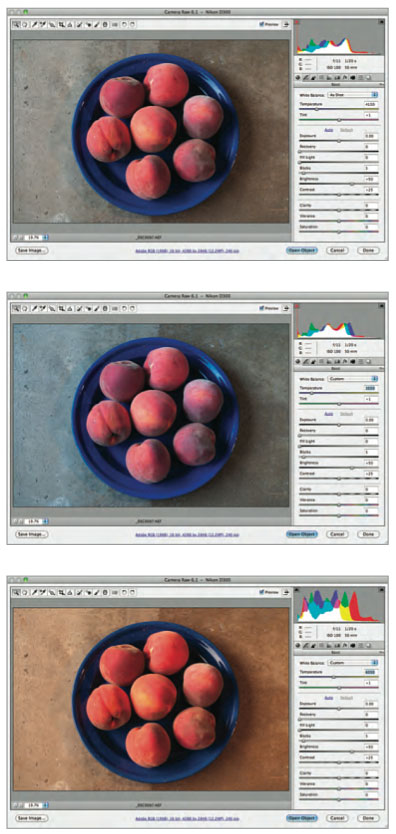The width and height of the screenshot is (396, 834).
Task: Toggle the Preview checkbox in the As Shot window
Action: coord(262,24)
